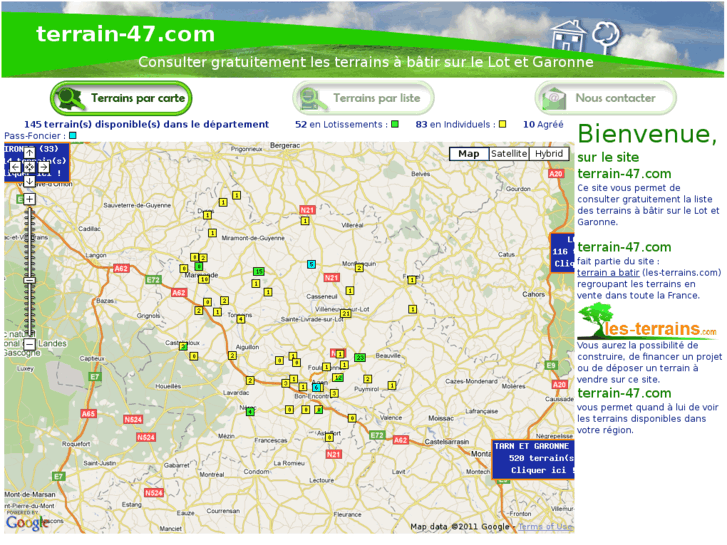Select the yellow marker 21 at Villeneuve-sur-Lot
The width and height of the screenshot is (727, 545).
coord(346,314)
